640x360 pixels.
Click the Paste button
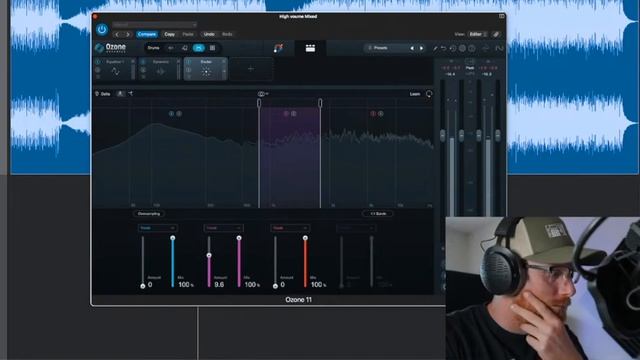[x=188, y=34]
